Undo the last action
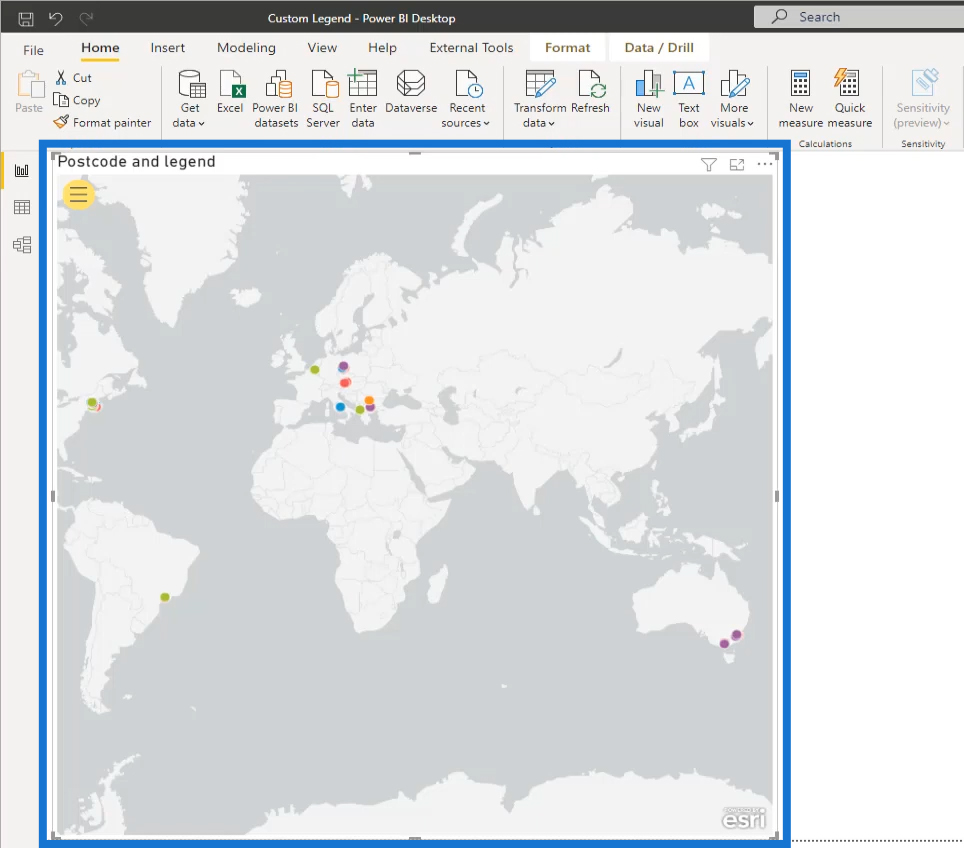 tap(56, 18)
